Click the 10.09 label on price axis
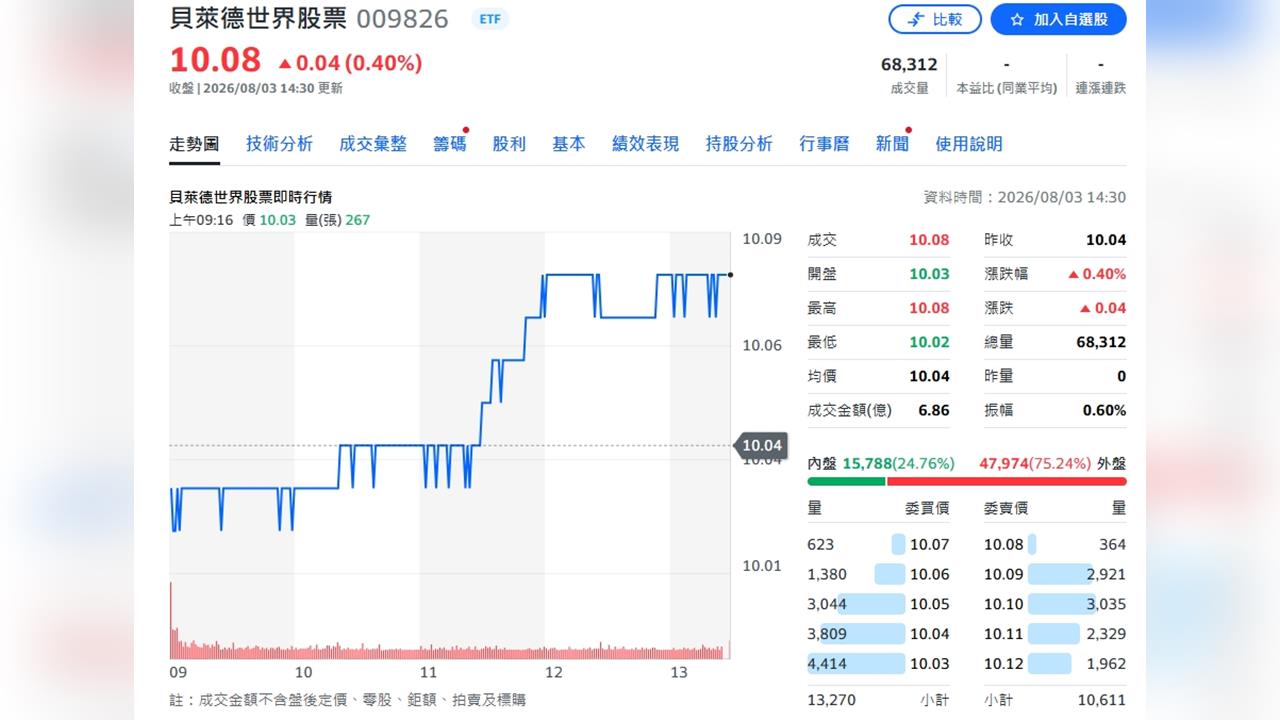Image resolution: width=1280 pixels, height=720 pixels. click(762, 239)
